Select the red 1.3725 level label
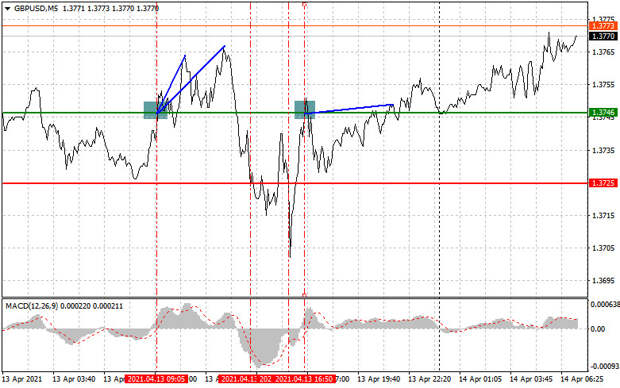Viewport: 620px width, 388px height. (x=603, y=183)
